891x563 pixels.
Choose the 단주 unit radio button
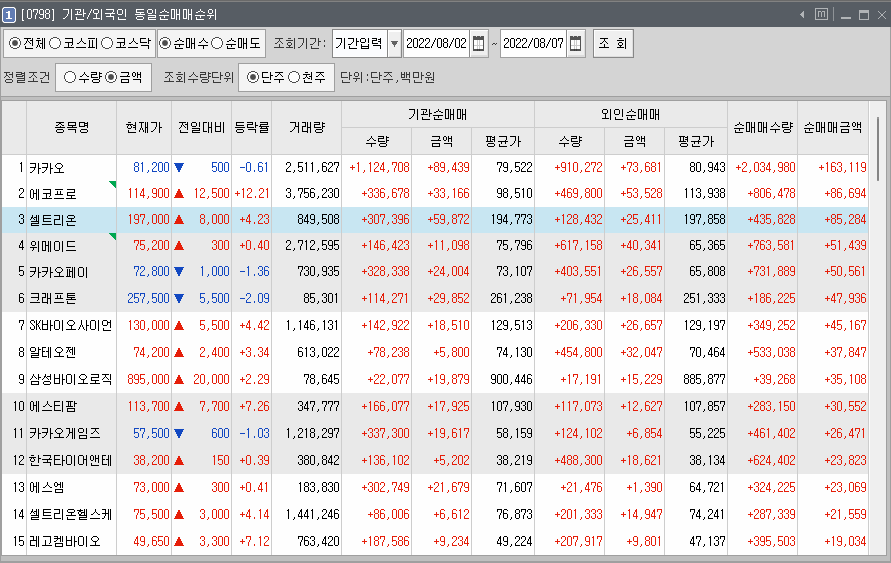click(x=253, y=77)
